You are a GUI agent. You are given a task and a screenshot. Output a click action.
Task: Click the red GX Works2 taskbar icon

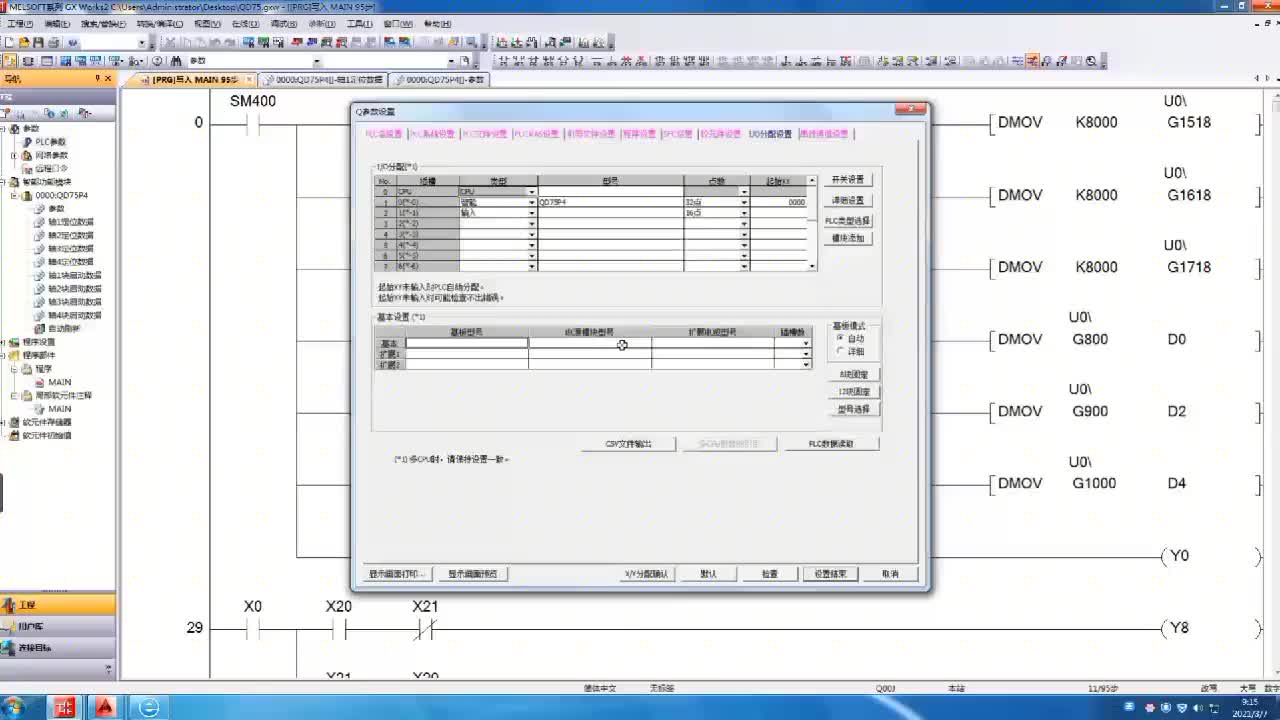pos(65,708)
